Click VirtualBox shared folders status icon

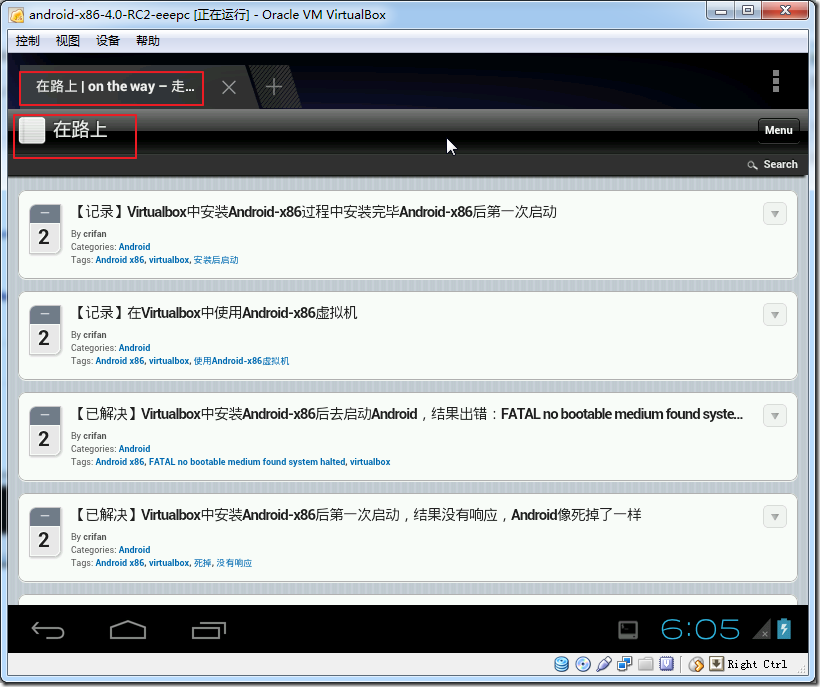645,664
